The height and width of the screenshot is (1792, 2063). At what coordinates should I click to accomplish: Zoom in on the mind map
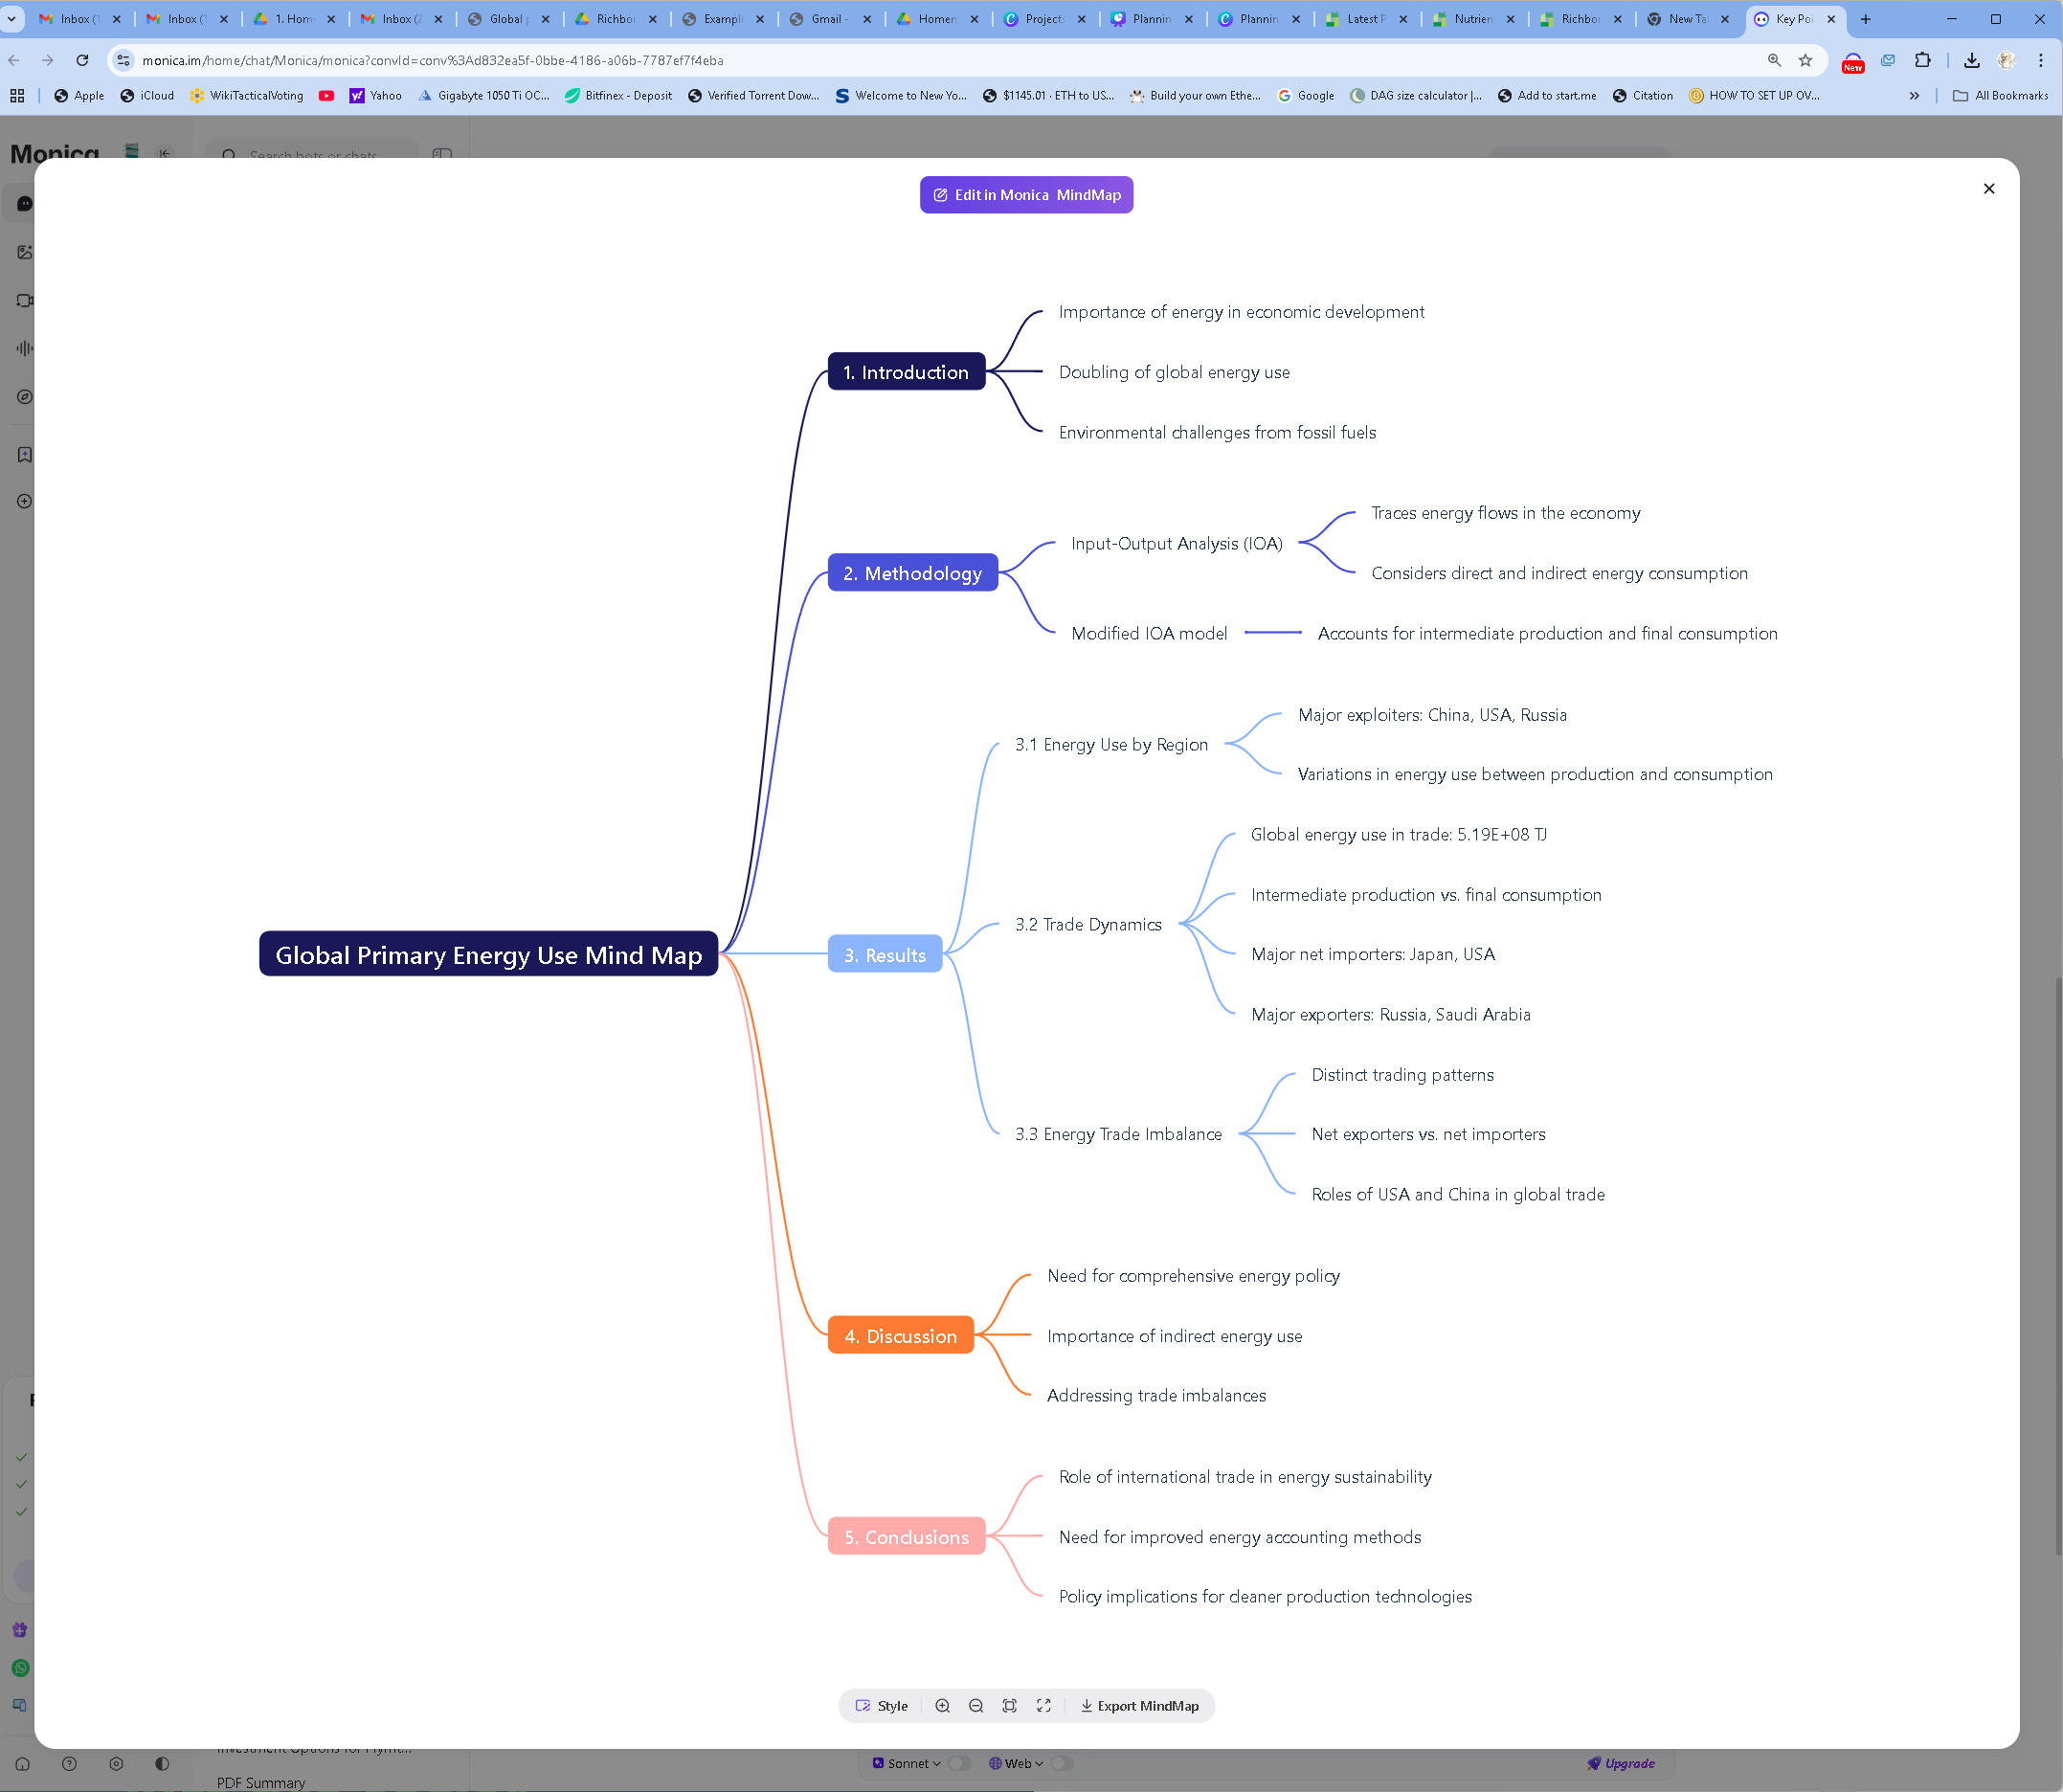(942, 1706)
